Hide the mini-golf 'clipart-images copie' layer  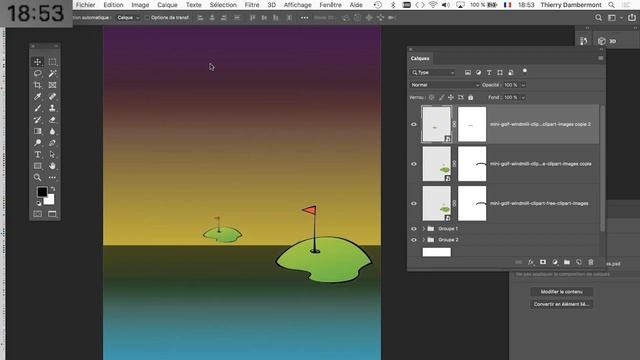pos(414,164)
